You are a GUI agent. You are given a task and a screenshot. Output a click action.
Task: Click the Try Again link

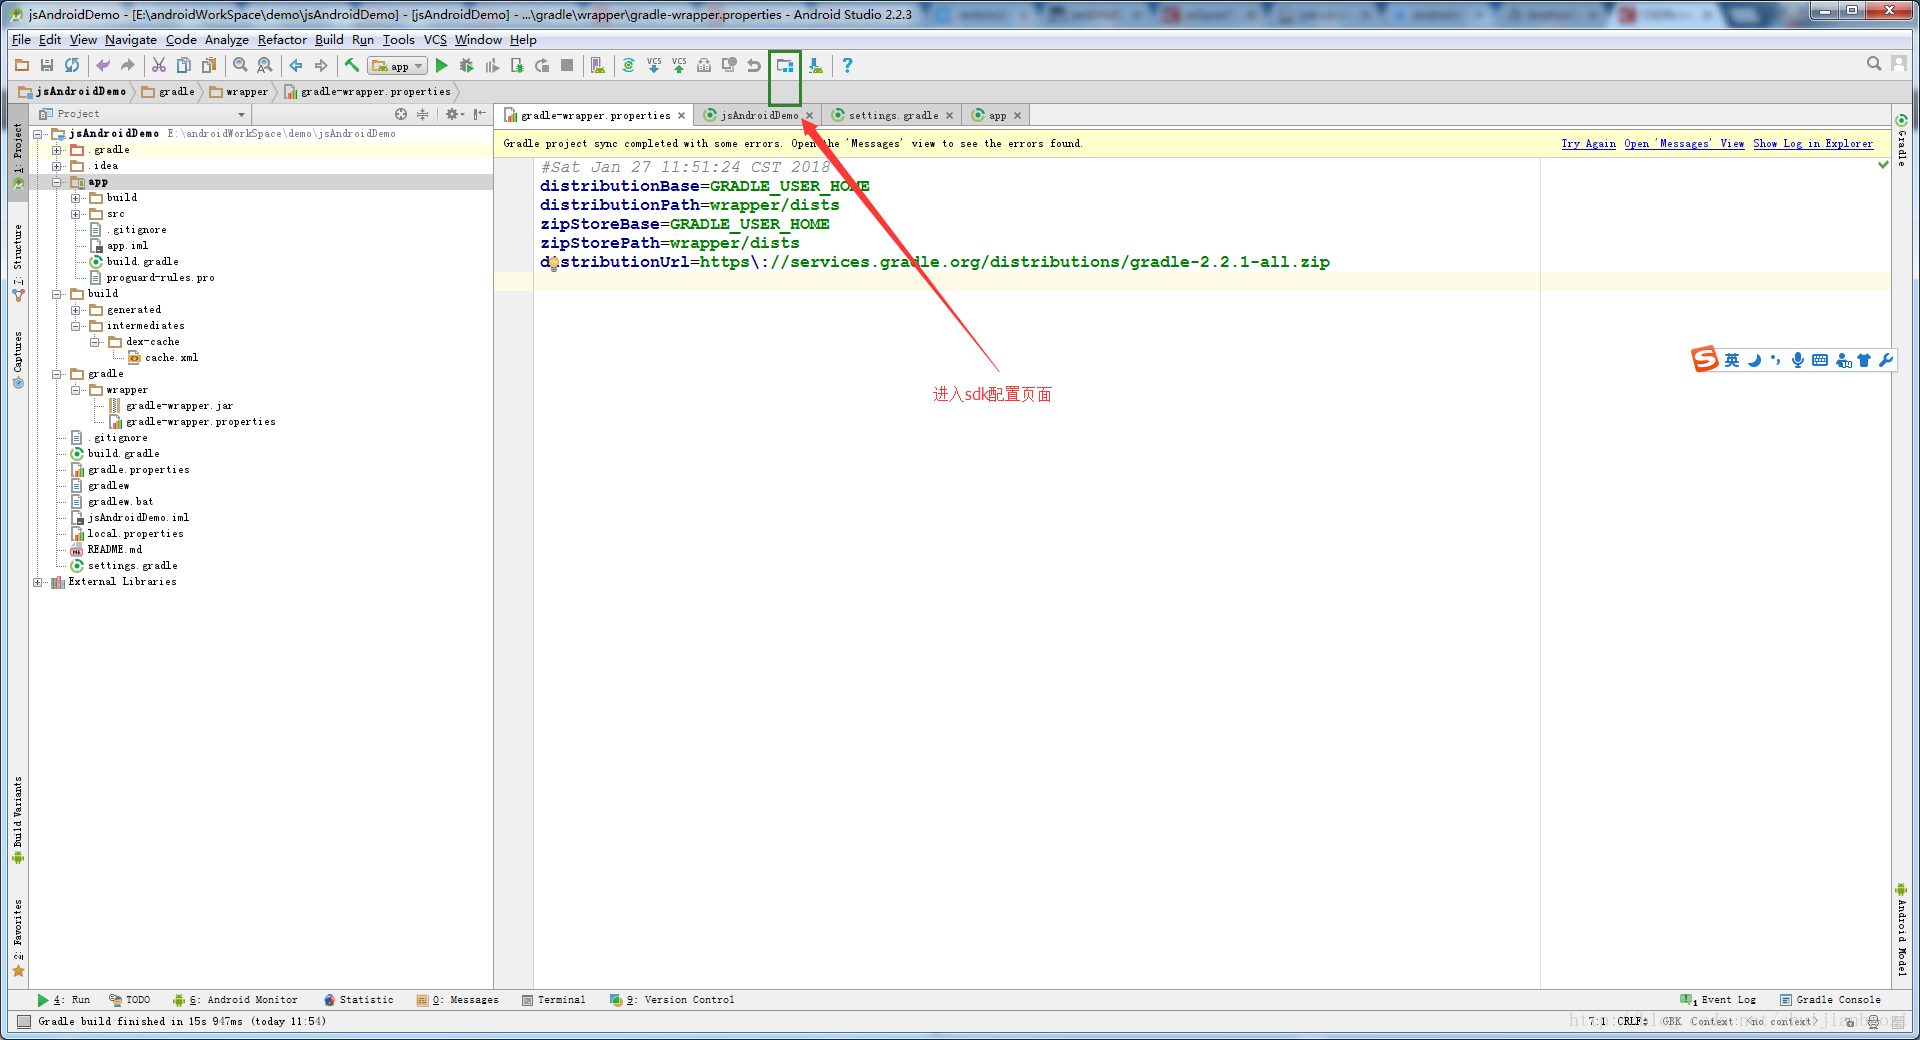[1588, 144]
